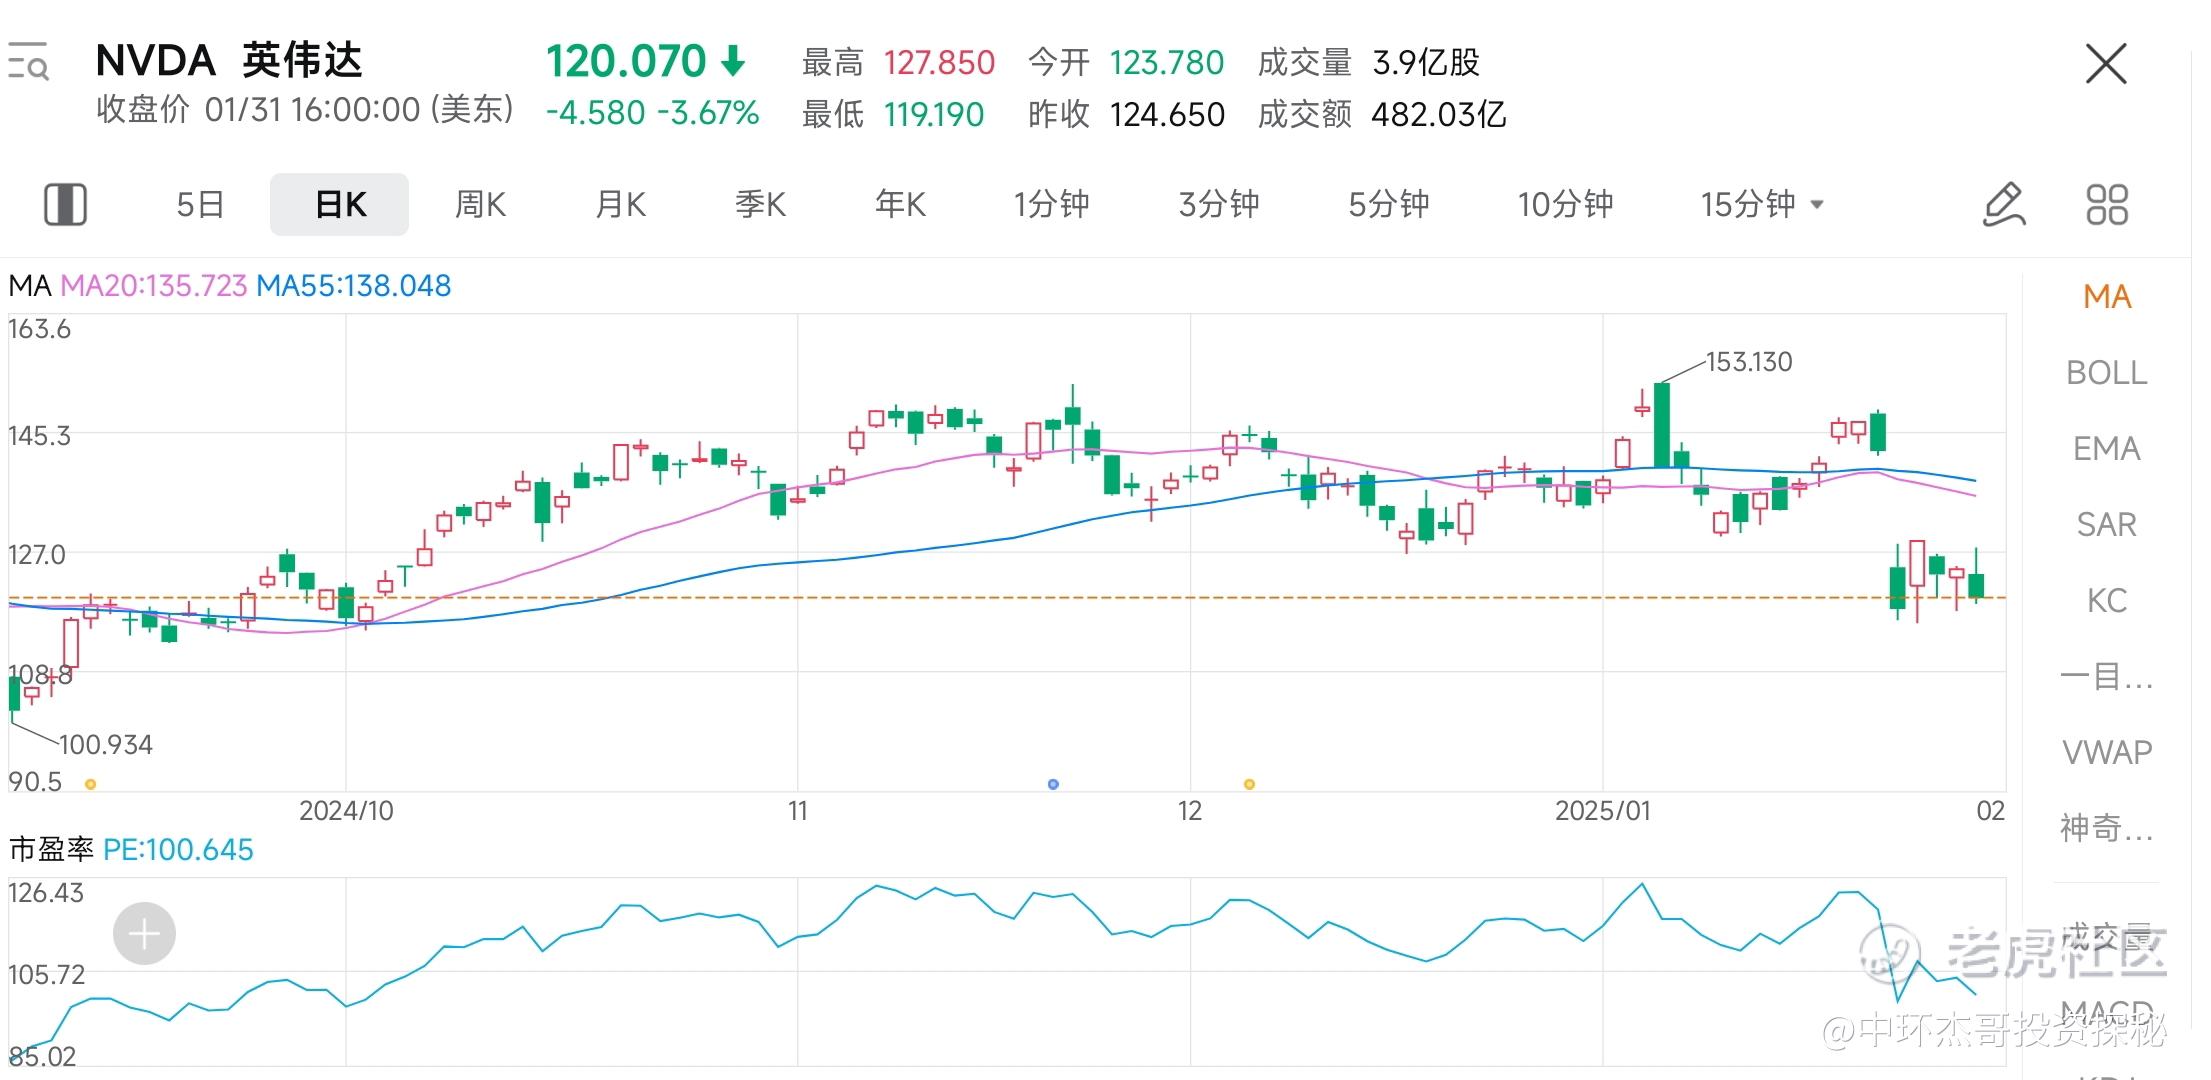Click the 2024/10 date axis label
This screenshot has width=2211, height=1080.
coord(346,810)
